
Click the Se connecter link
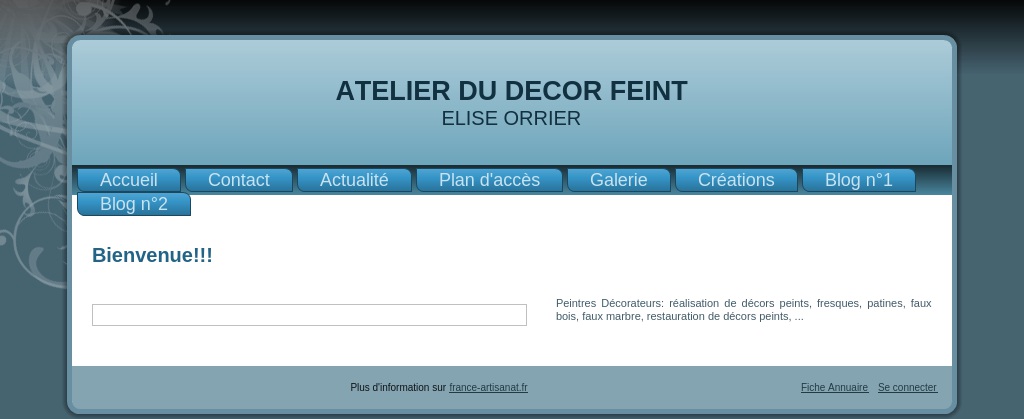(x=907, y=387)
